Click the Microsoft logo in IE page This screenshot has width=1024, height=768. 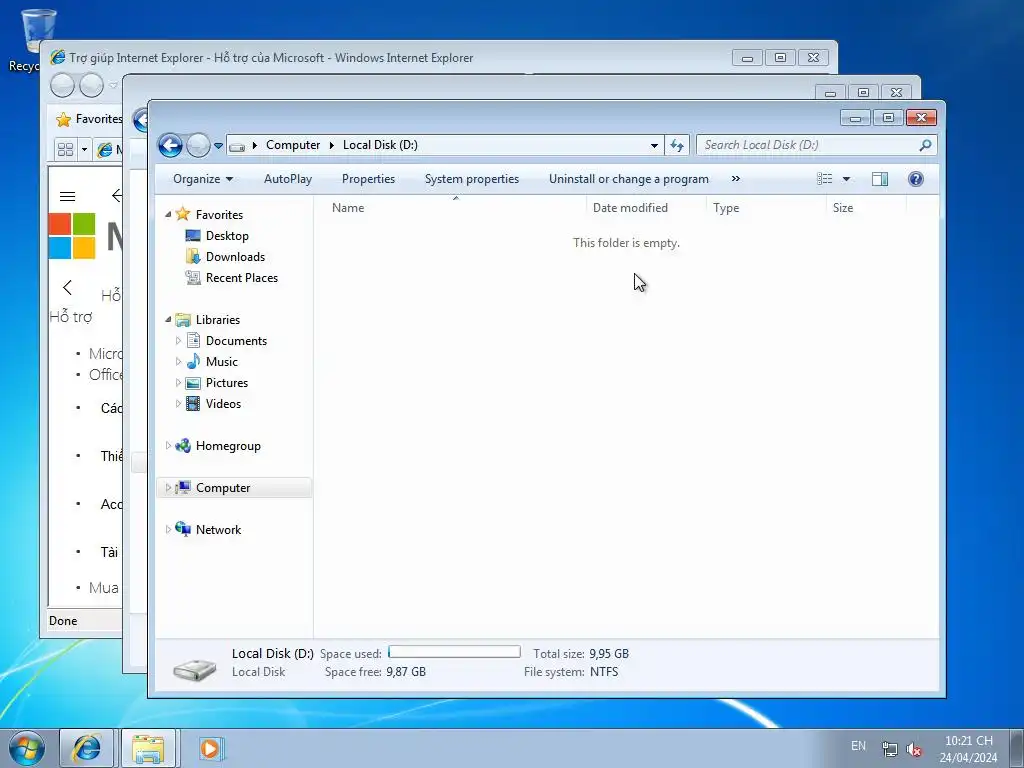(x=72, y=236)
